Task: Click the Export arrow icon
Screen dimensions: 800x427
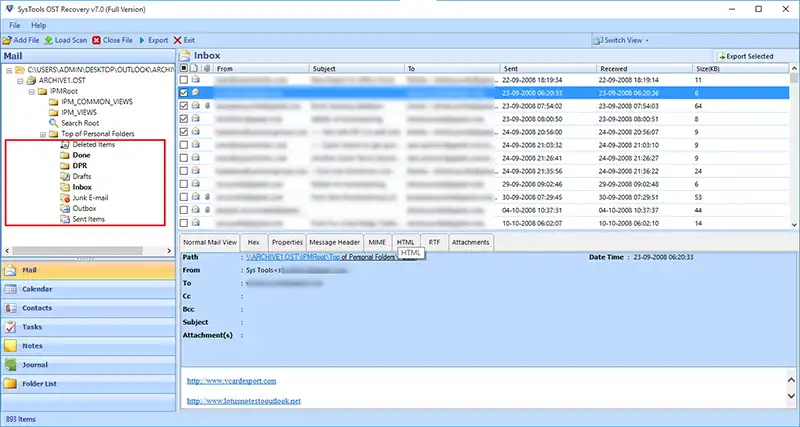Action: click(142, 40)
